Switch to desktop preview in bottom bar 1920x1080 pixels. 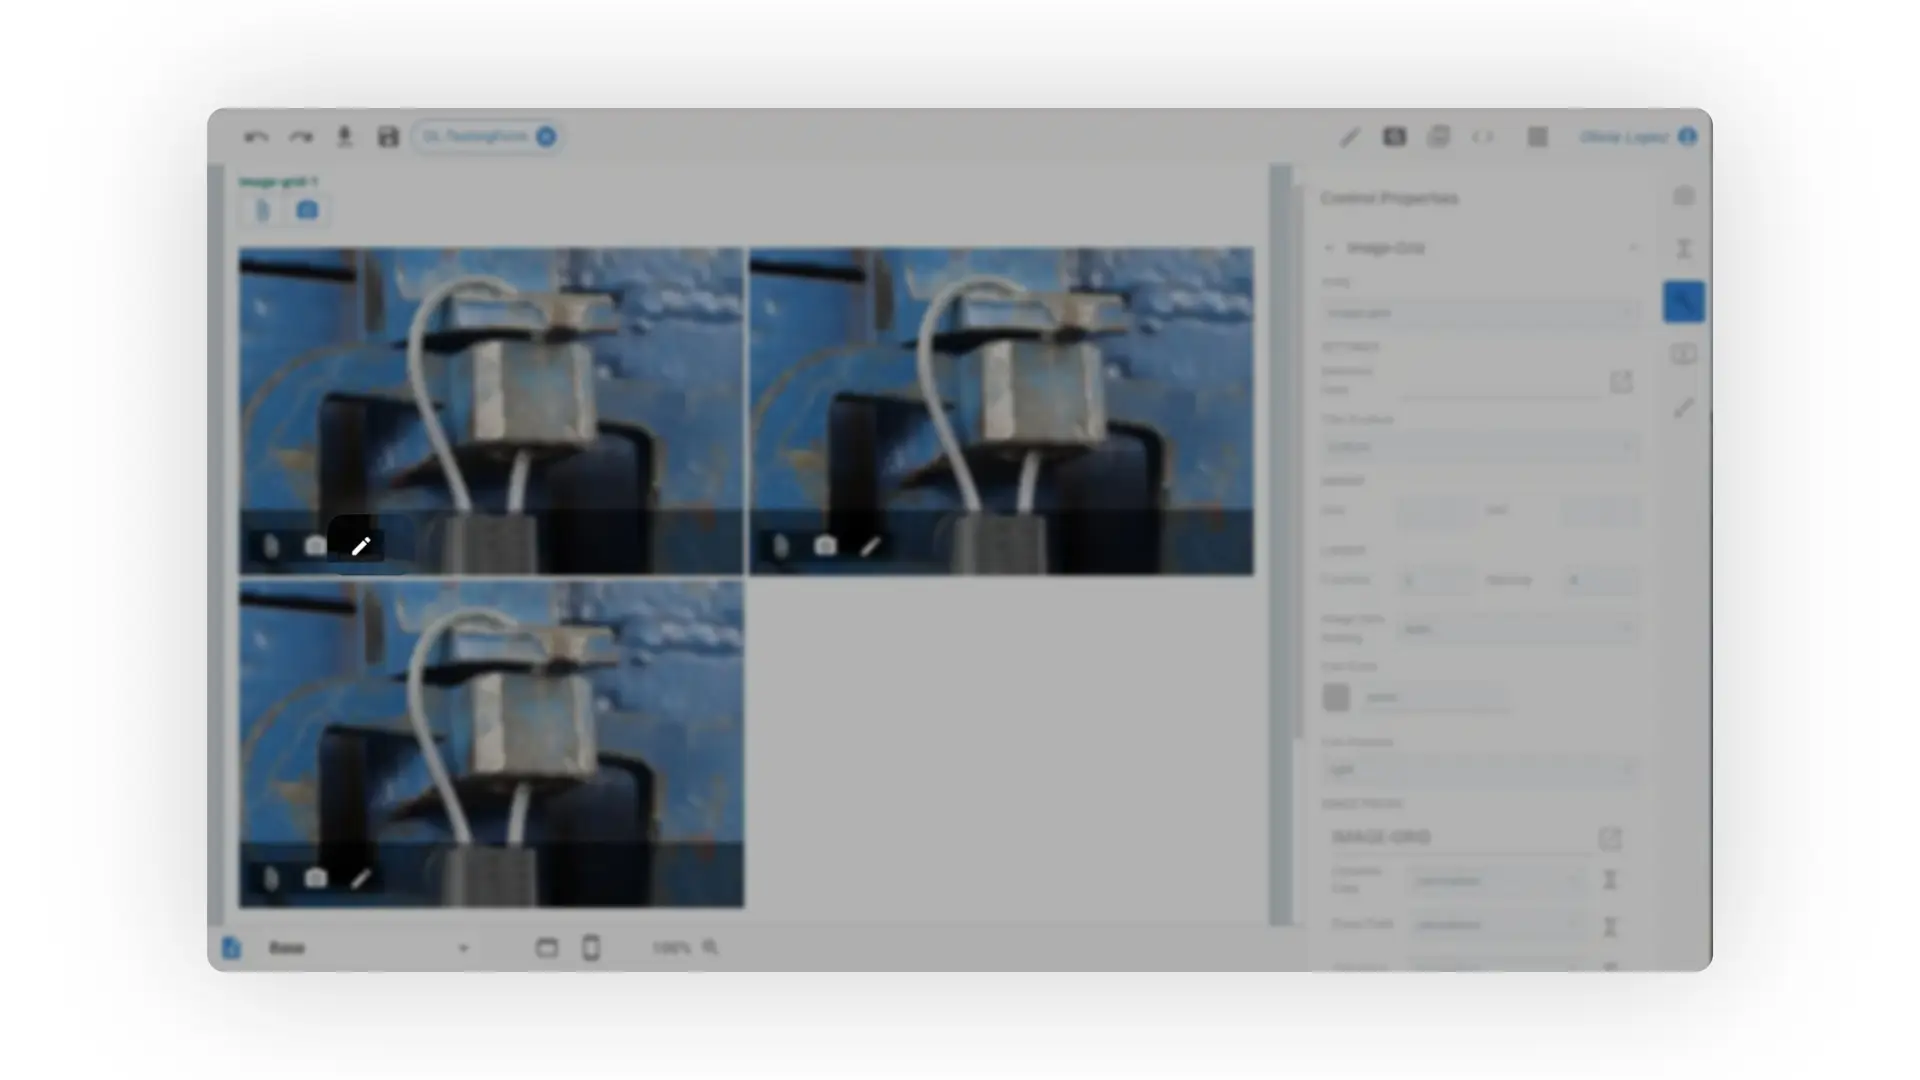(546, 947)
